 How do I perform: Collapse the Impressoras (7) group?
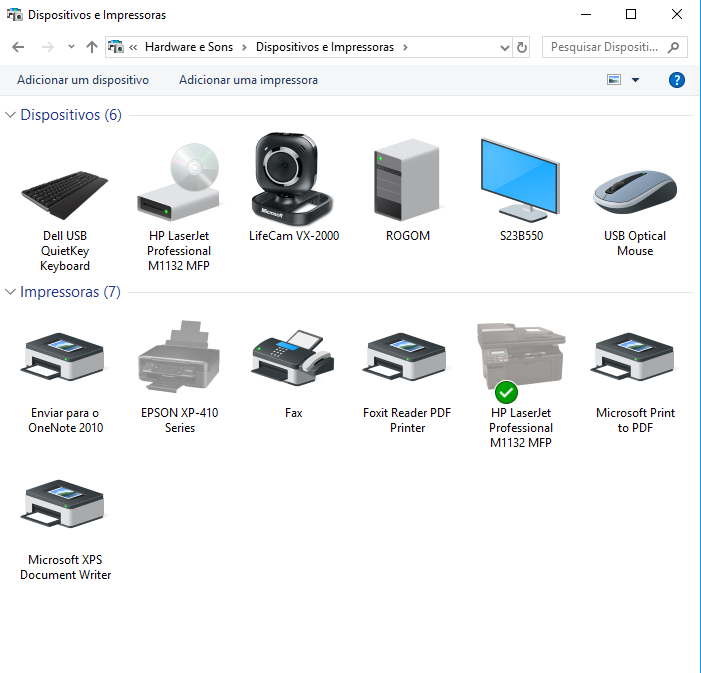point(10,292)
